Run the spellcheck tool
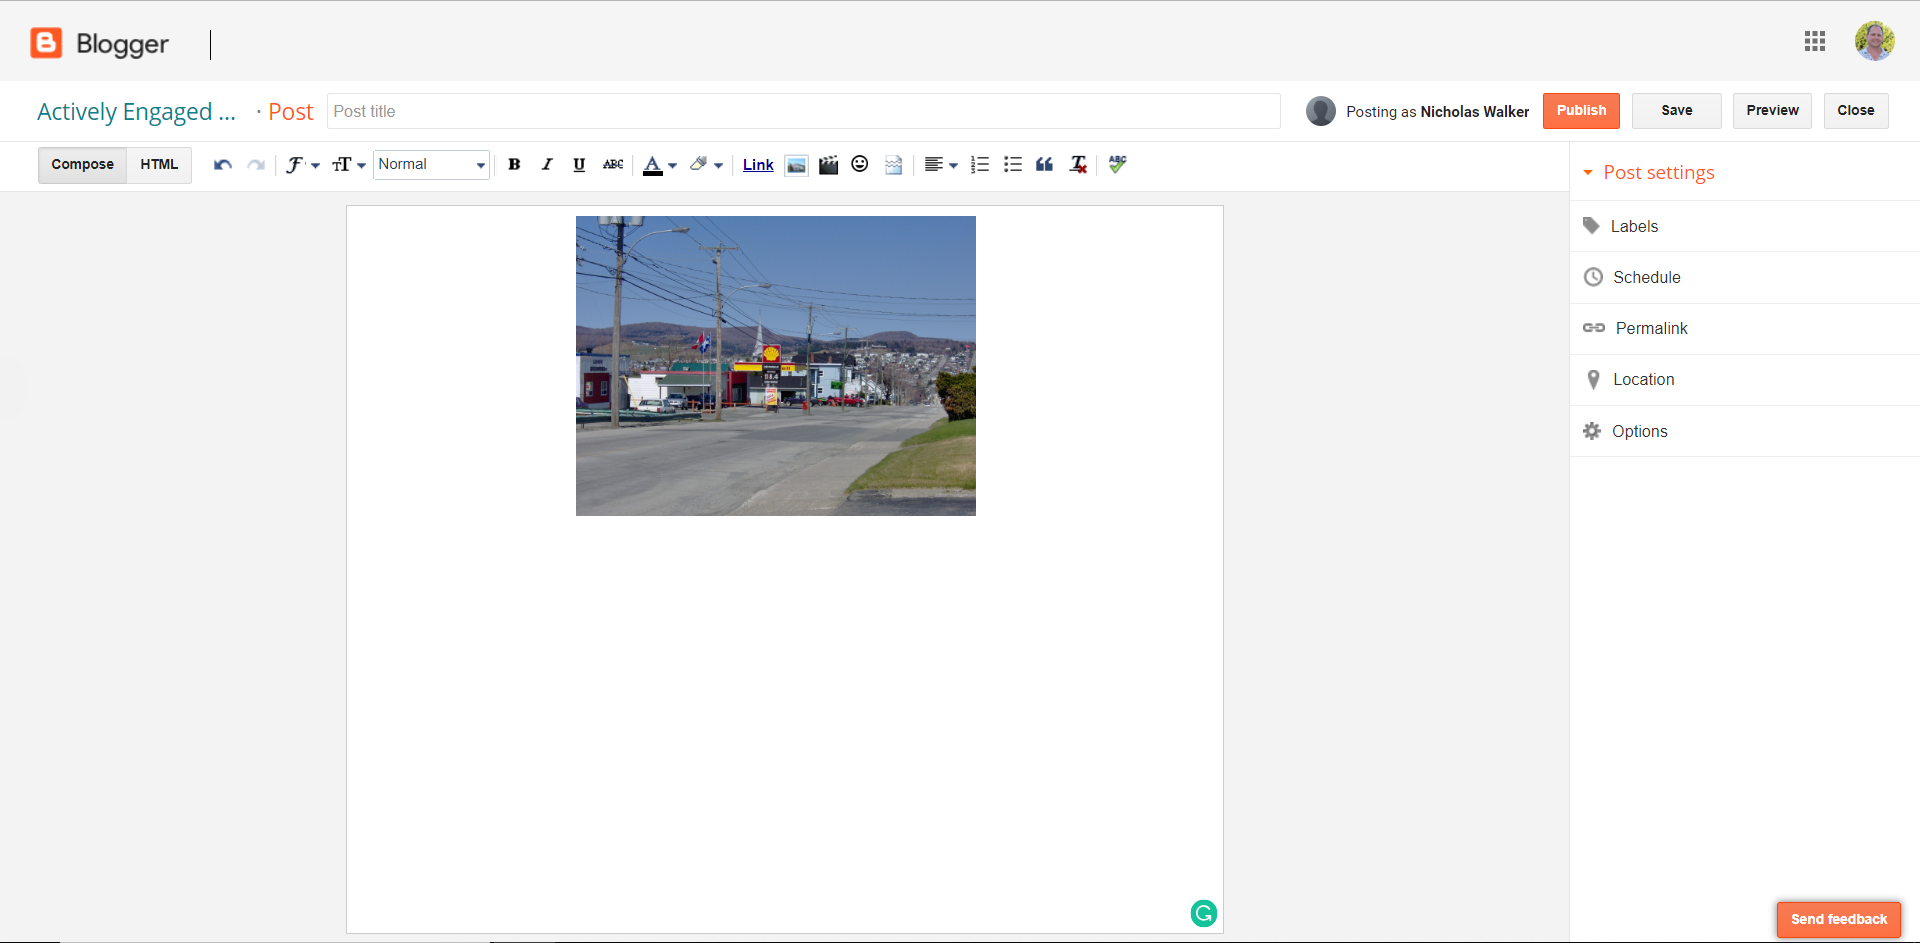 point(1117,164)
